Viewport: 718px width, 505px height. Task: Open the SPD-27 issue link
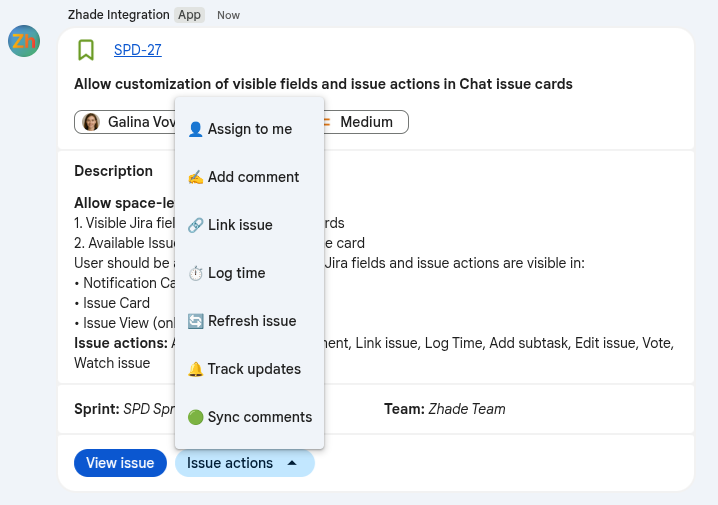click(x=137, y=50)
